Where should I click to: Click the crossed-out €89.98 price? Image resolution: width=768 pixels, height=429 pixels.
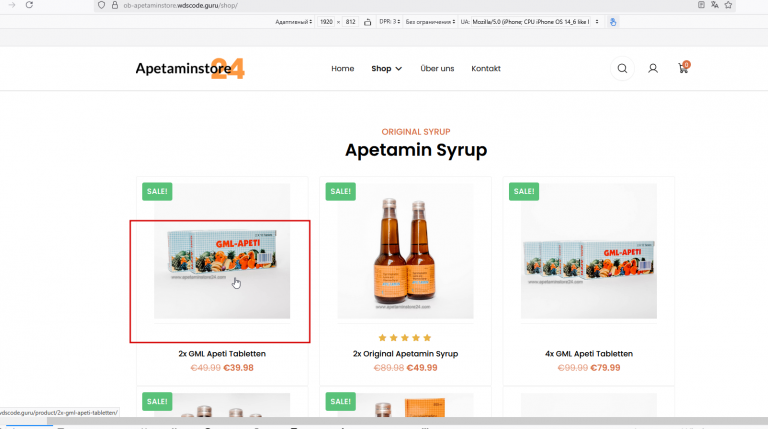pos(389,368)
